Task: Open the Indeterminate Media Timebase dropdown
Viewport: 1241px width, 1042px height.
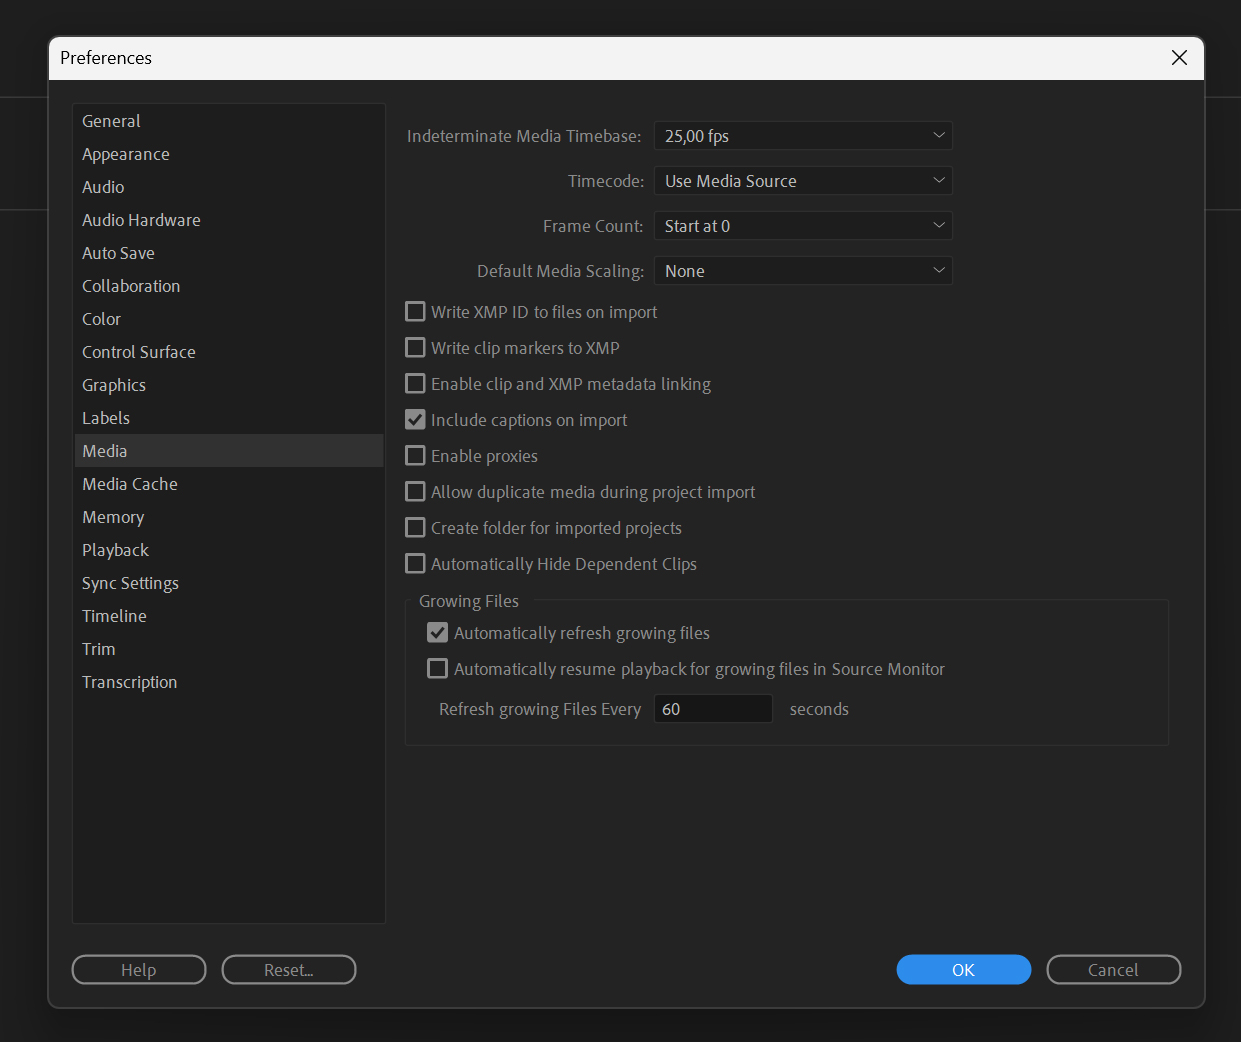Action: tap(803, 135)
